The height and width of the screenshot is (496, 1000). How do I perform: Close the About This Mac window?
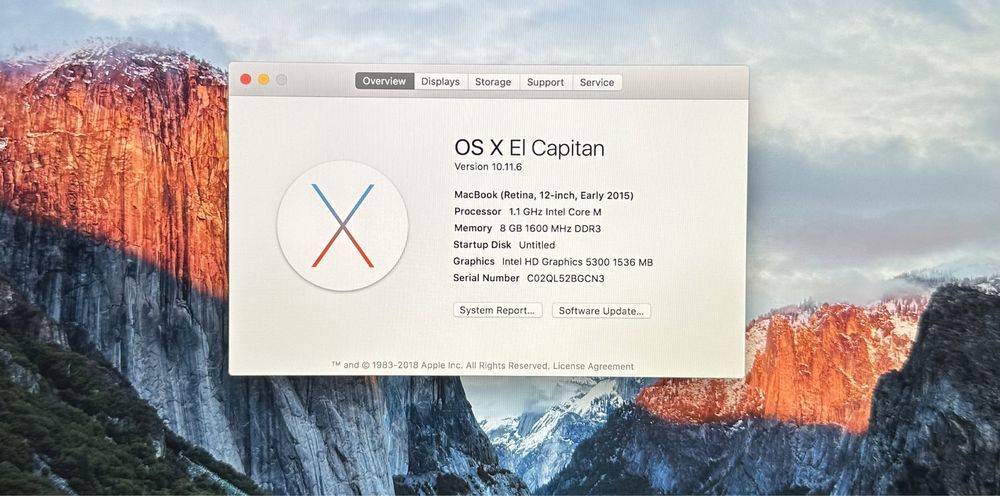pos(246,79)
